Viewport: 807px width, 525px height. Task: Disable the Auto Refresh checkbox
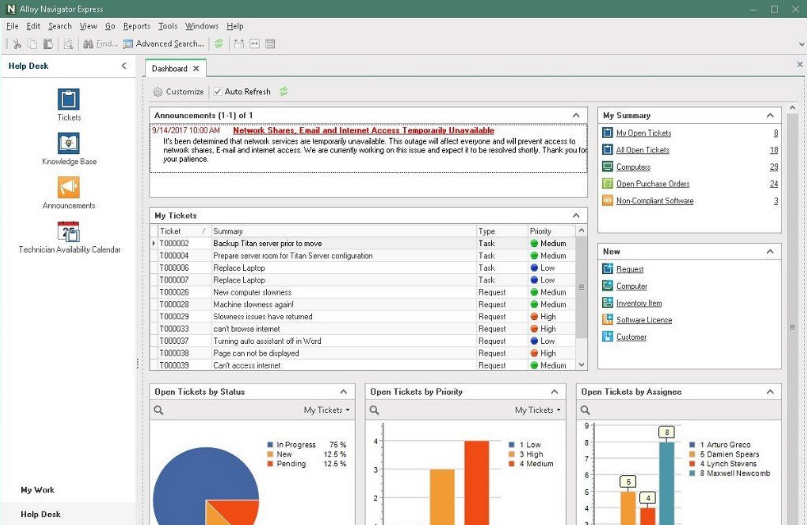tap(217, 92)
